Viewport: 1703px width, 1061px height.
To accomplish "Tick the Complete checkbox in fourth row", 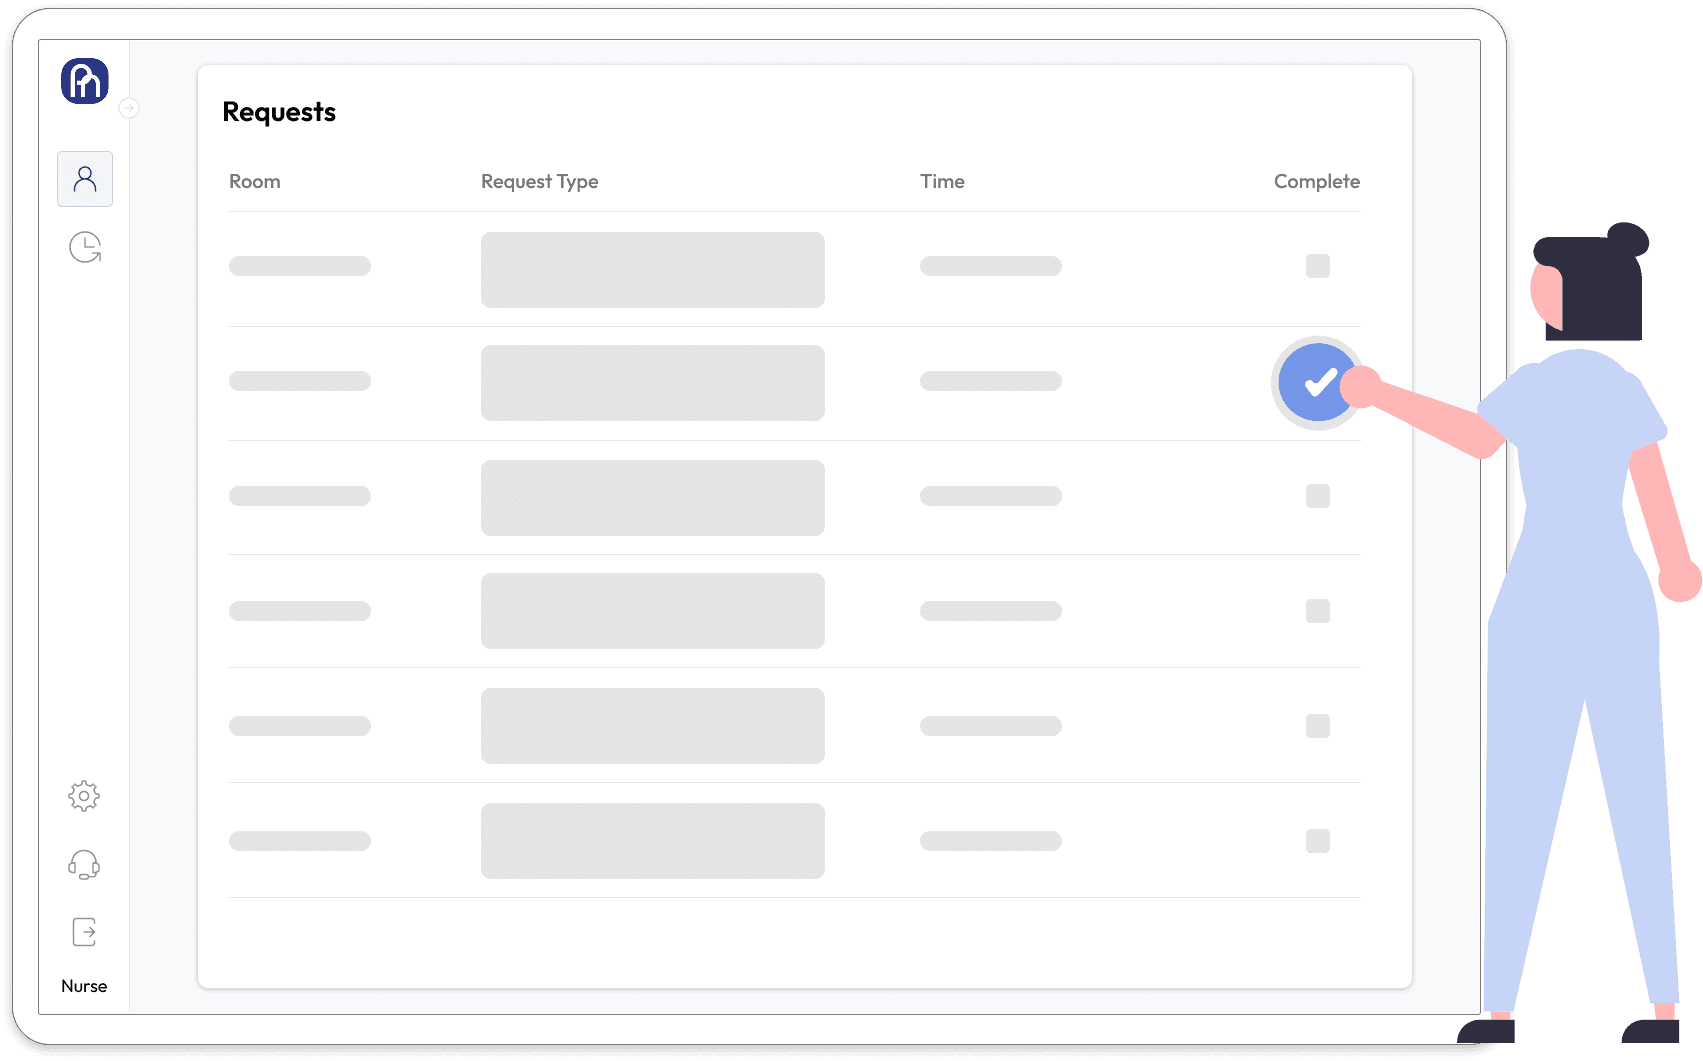I will point(1318,611).
